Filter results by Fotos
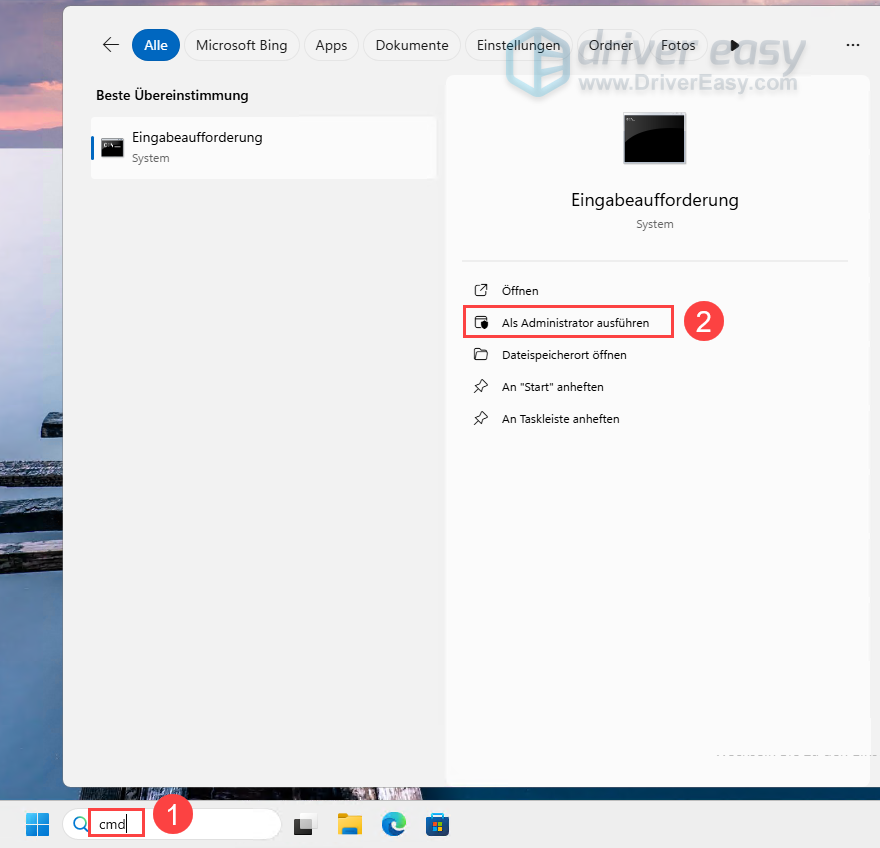 [x=678, y=45]
